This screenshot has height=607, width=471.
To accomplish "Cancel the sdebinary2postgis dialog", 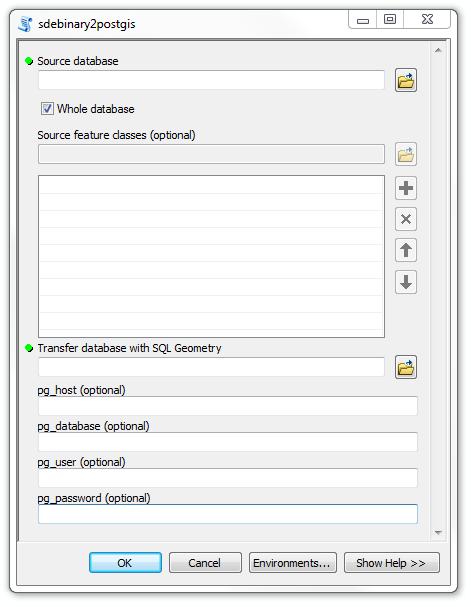I will pyautogui.click(x=205, y=562).
